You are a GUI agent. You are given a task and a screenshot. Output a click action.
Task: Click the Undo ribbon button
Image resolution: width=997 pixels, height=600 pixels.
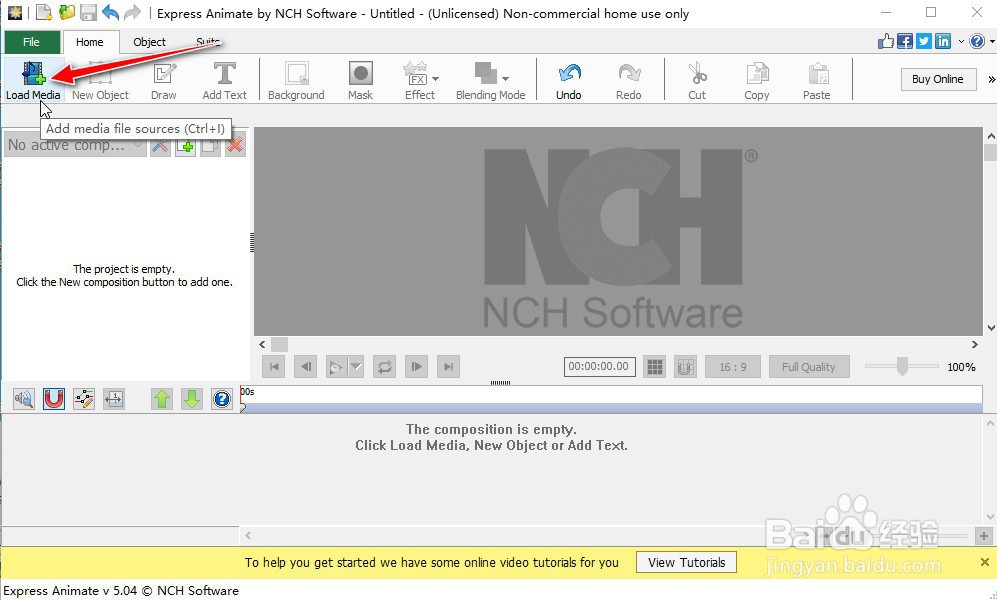(x=569, y=80)
